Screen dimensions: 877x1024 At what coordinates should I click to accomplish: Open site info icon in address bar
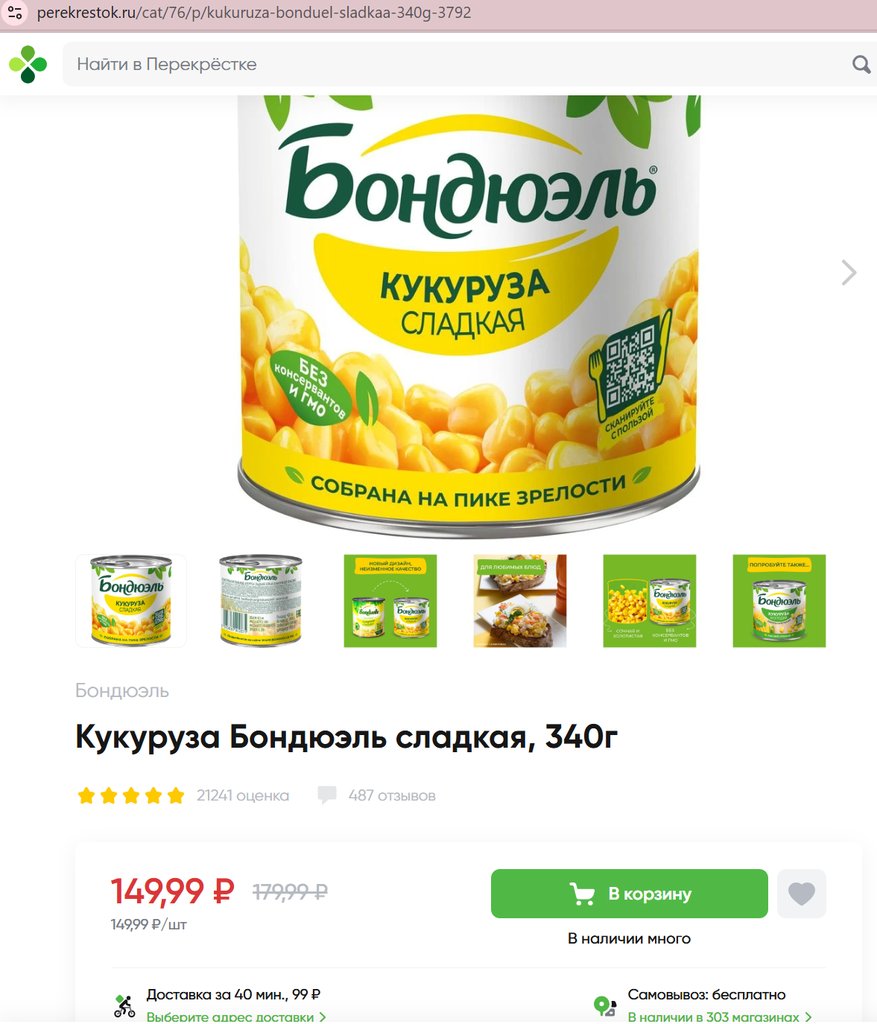click(x=14, y=12)
